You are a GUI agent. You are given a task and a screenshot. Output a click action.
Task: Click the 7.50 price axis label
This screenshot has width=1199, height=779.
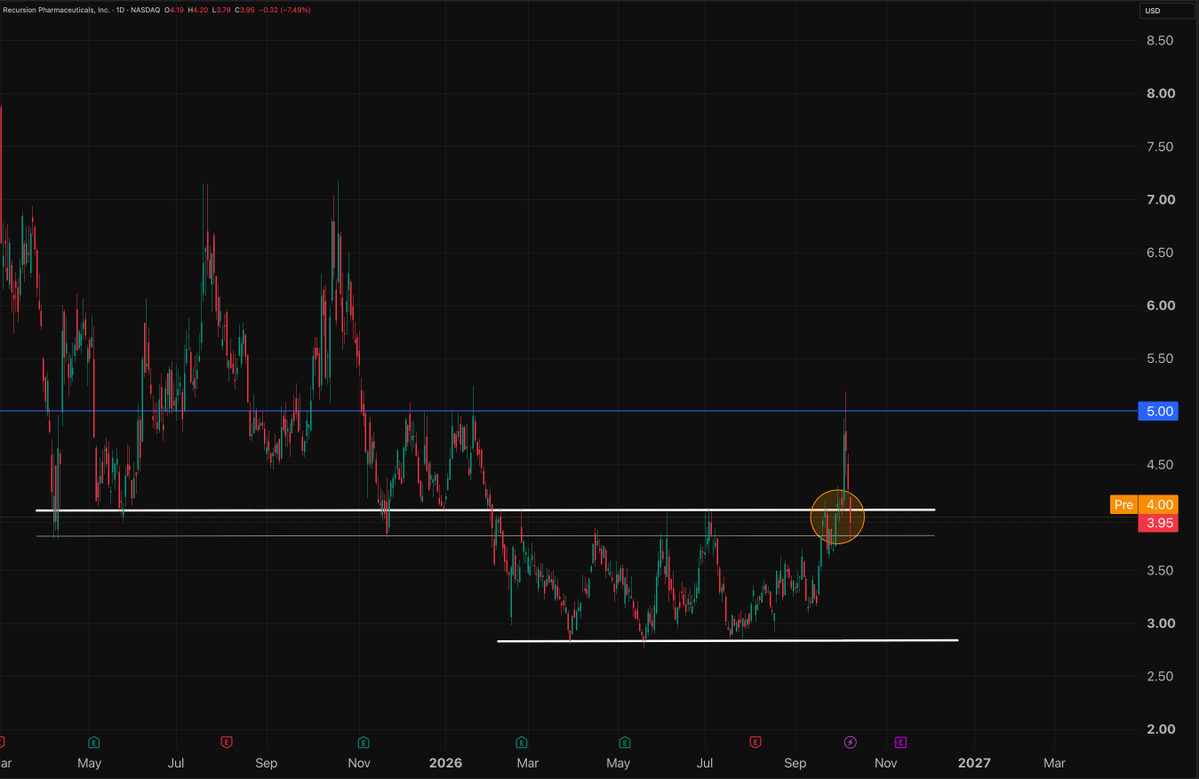click(x=1159, y=147)
